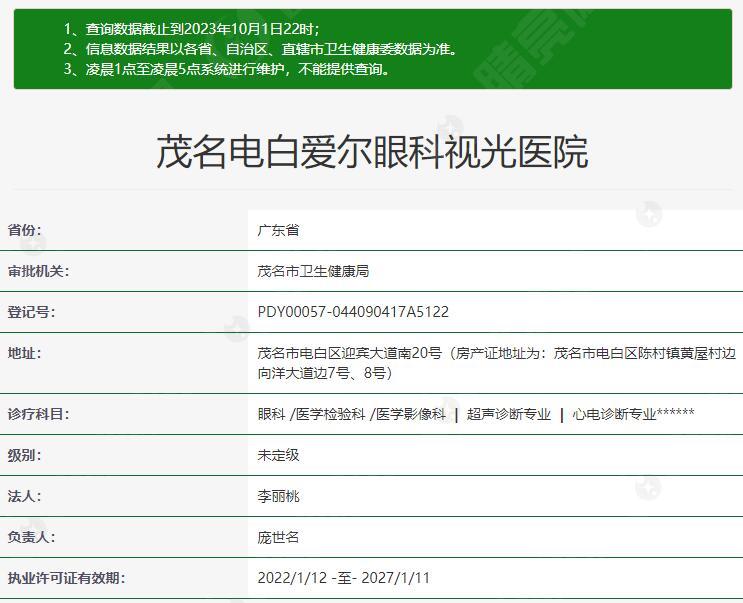Click the 负责人 label
This screenshot has width=743, height=603.
pos(31,537)
